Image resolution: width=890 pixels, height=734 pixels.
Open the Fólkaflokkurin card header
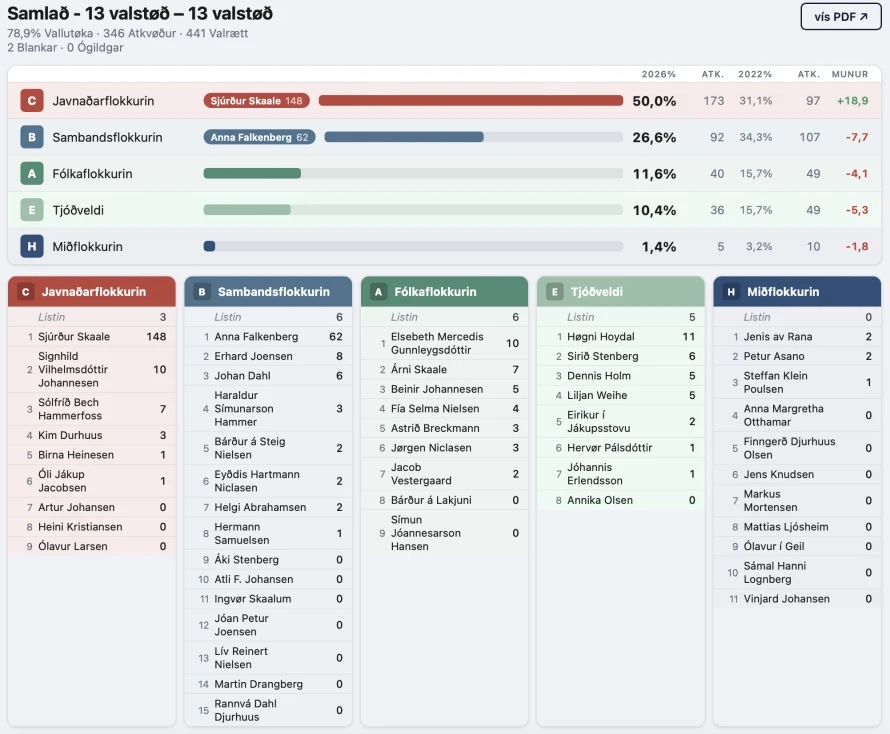444,292
